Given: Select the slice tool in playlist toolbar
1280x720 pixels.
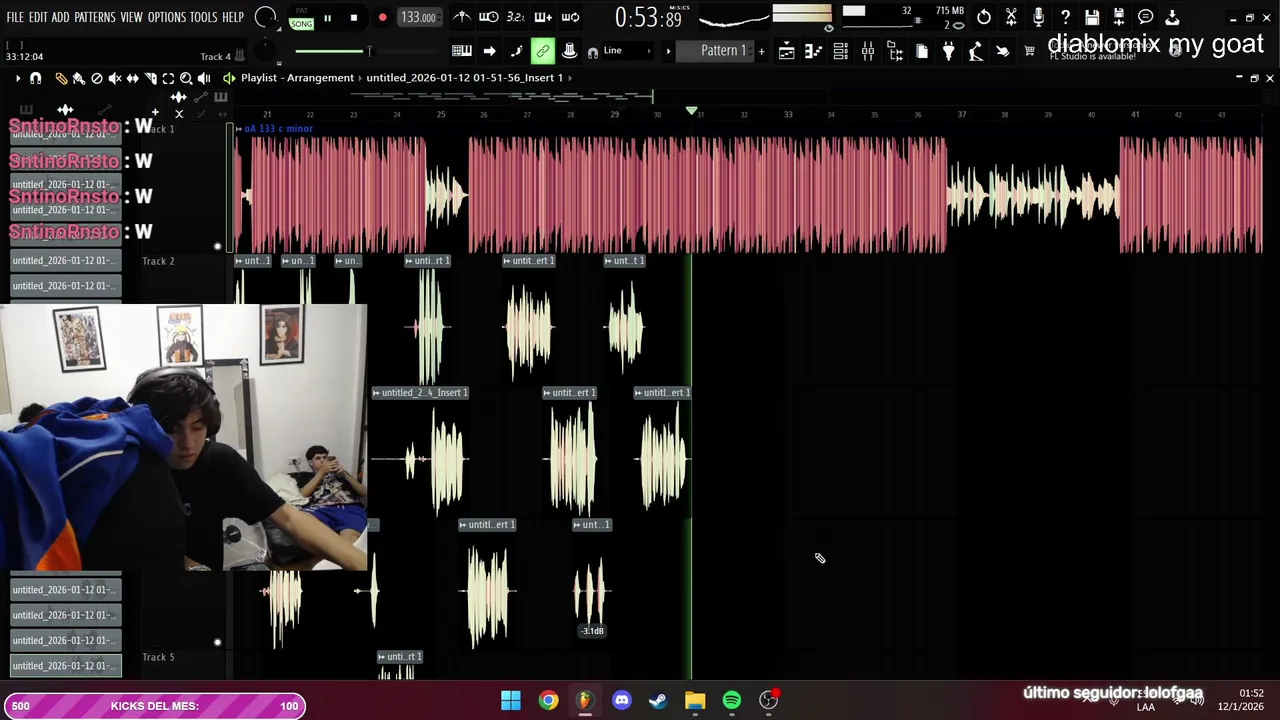Looking at the screenshot, I should coord(150,78).
